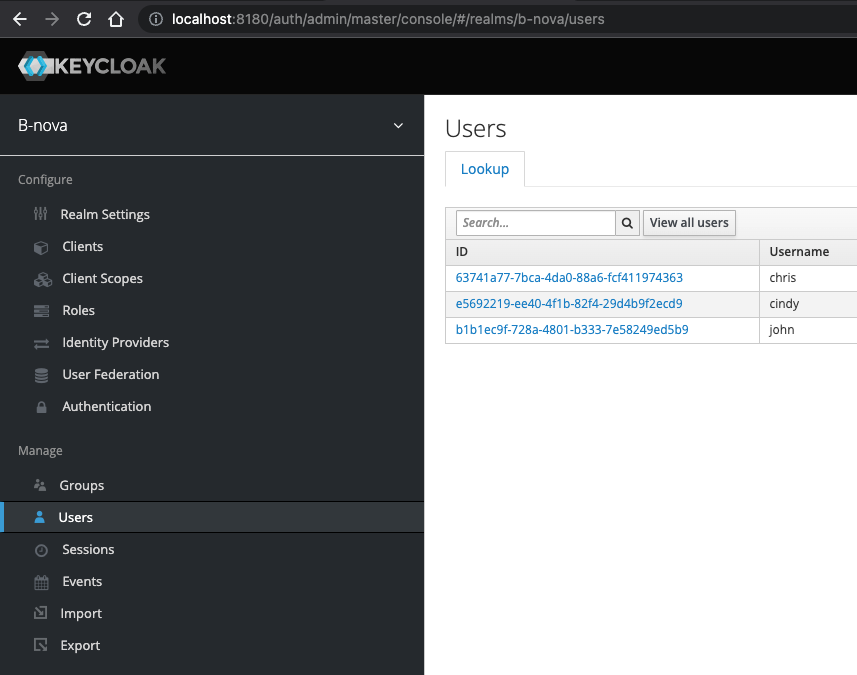Image resolution: width=857 pixels, height=675 pixels.
Task: Click the Groups people icon
Action: (x=40, y=485)
